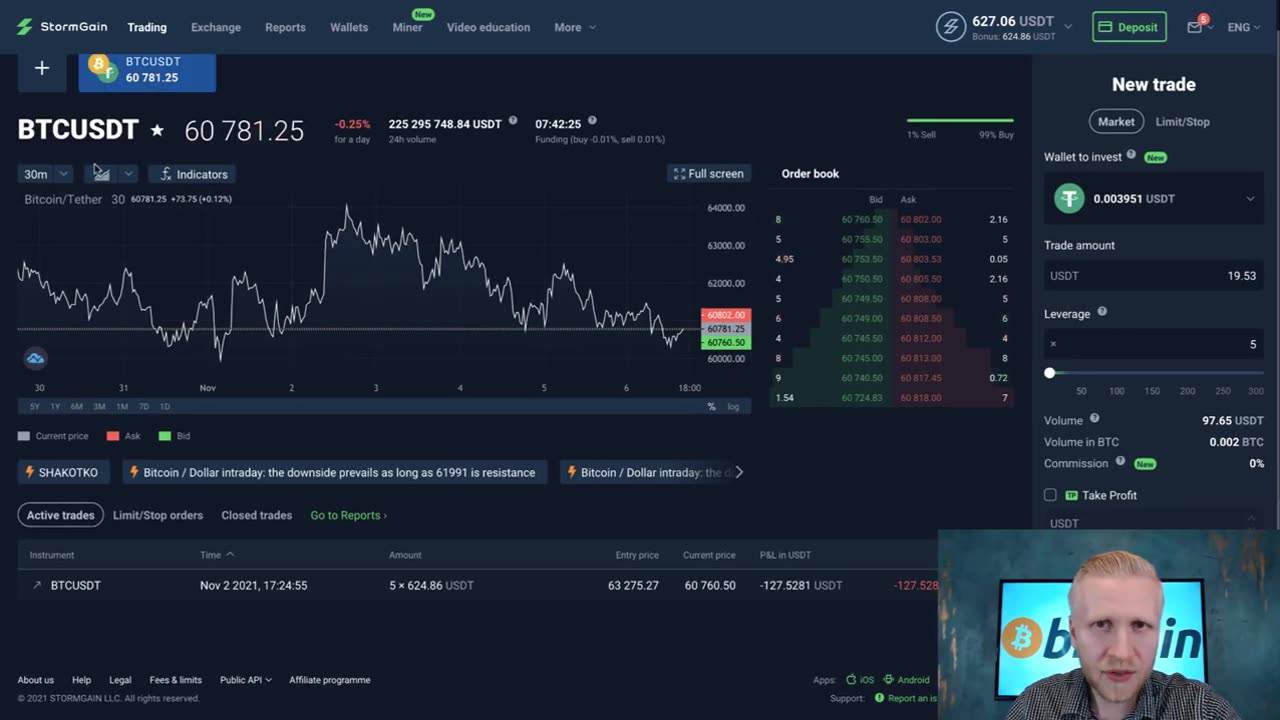Open the ENG language dropdown
This screenshot has width=1280, height=720.
click(1245, 27)
